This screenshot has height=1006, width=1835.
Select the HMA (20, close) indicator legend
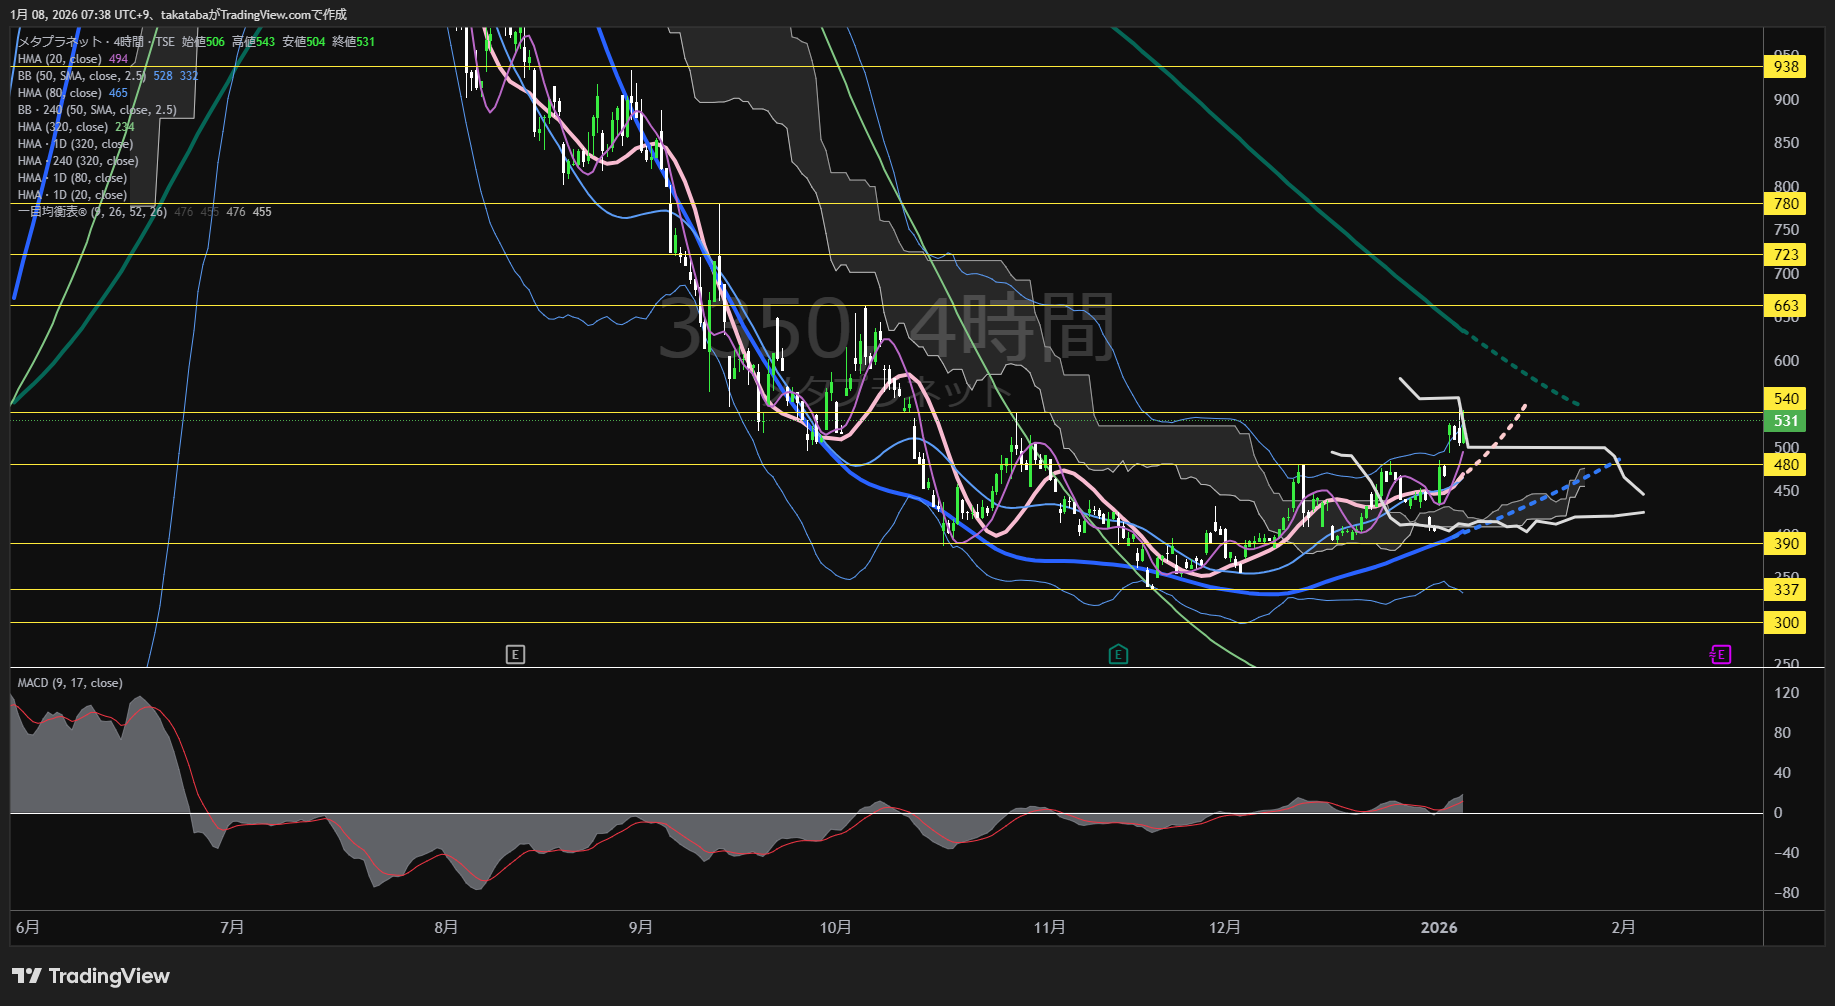60,59
